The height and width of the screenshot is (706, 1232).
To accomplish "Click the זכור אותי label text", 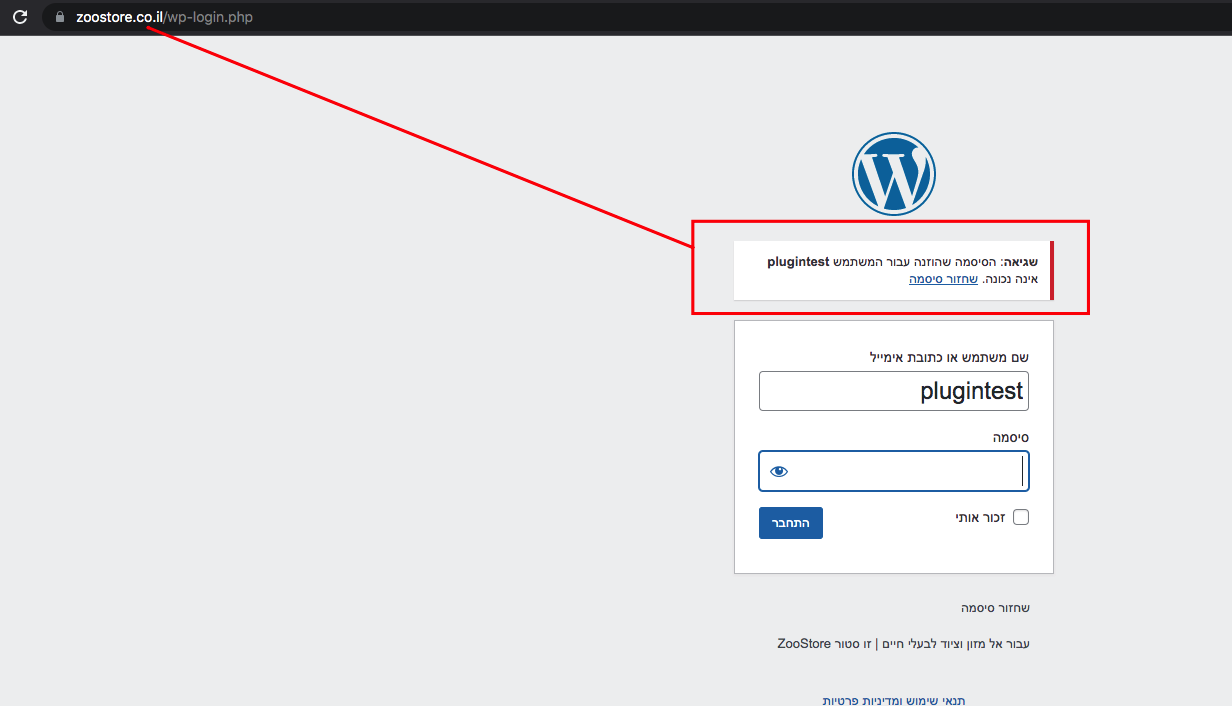I will (x=981, y=517).
